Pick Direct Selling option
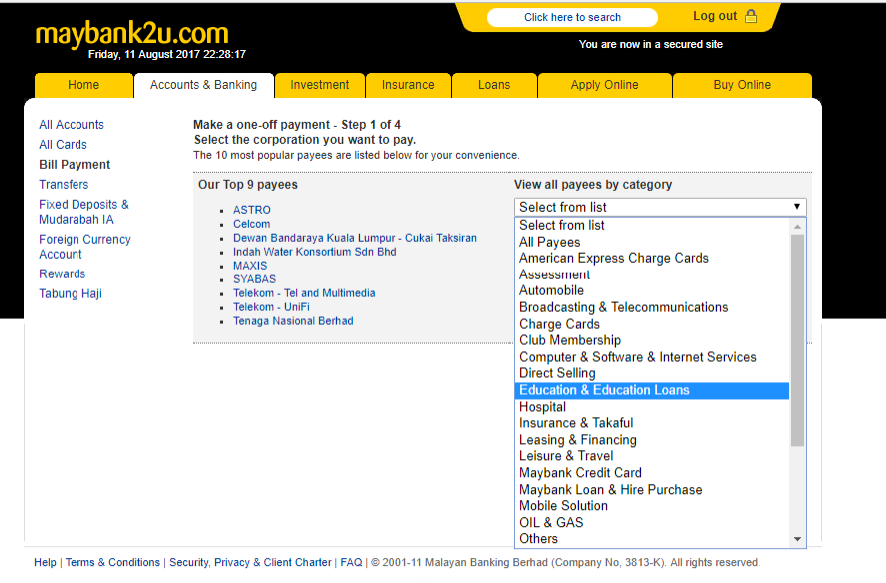886x583 pixels. coord(652,373)
